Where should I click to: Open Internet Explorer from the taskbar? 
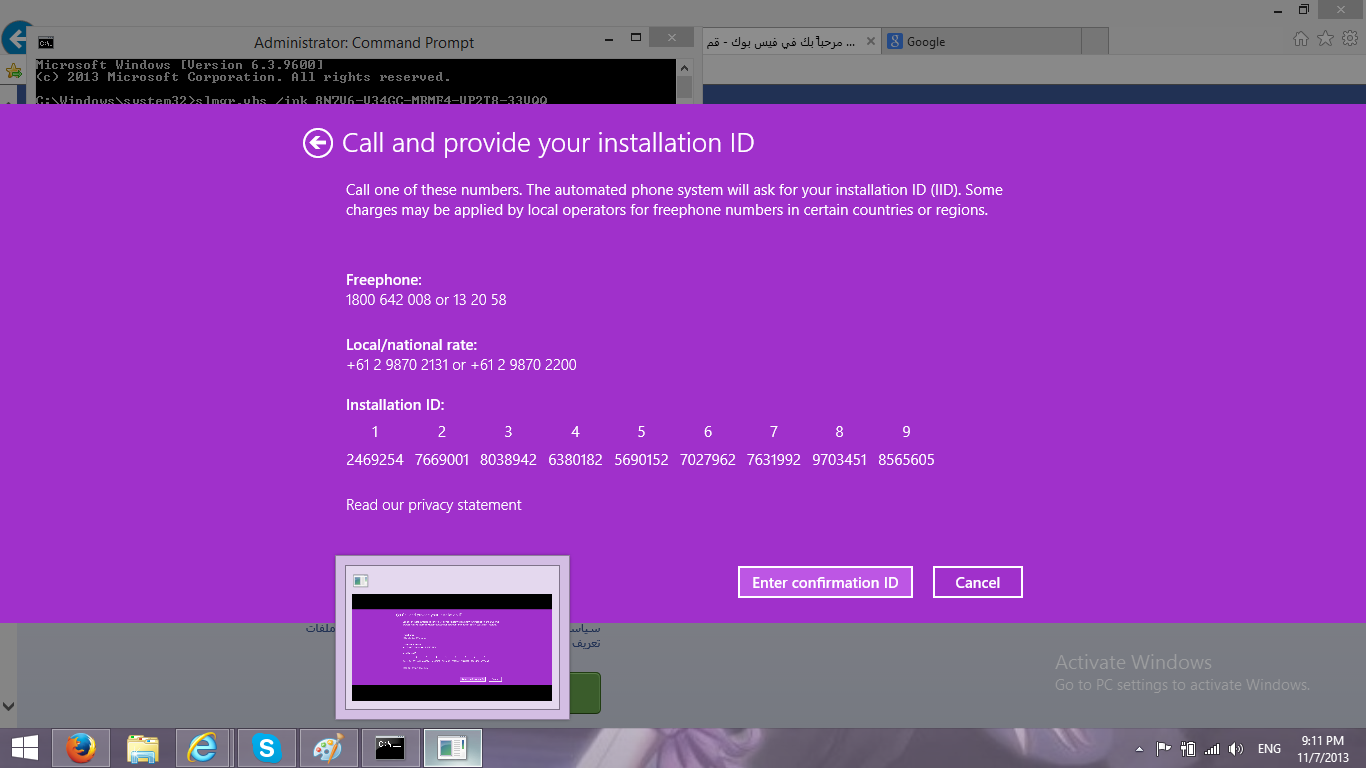click(203, 748)
